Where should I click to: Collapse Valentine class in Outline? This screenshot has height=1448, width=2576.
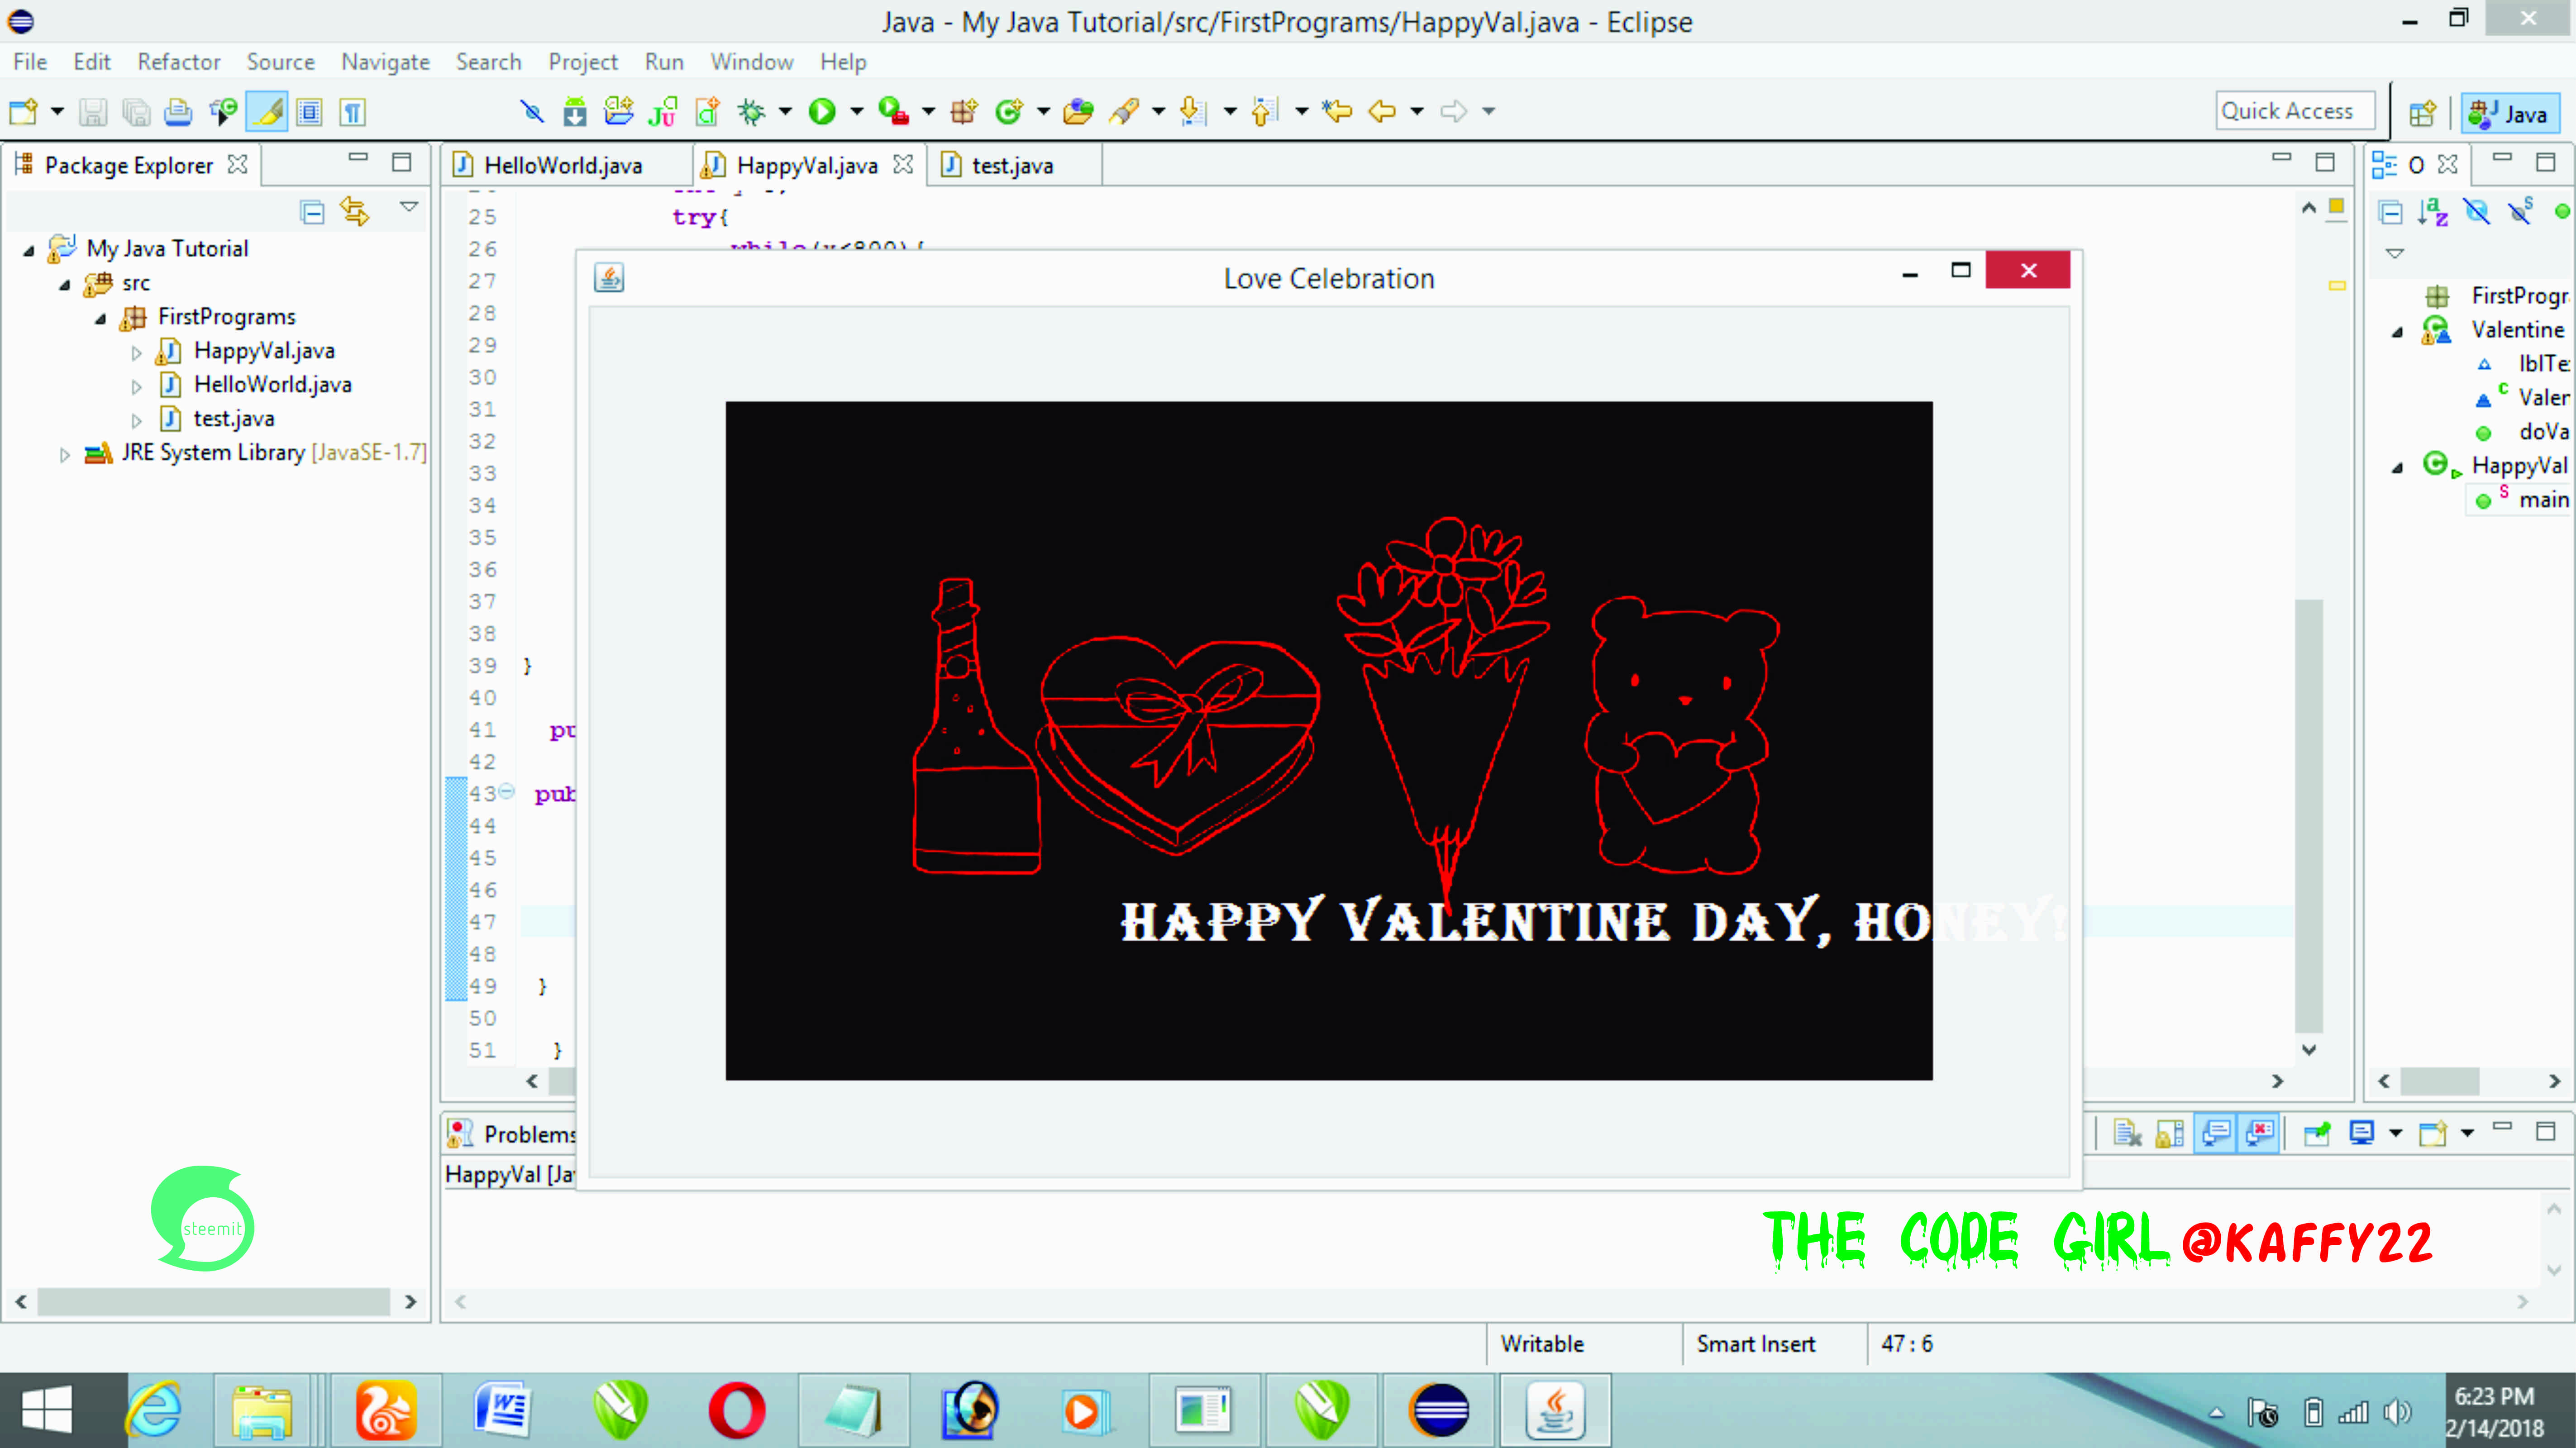2397,332
